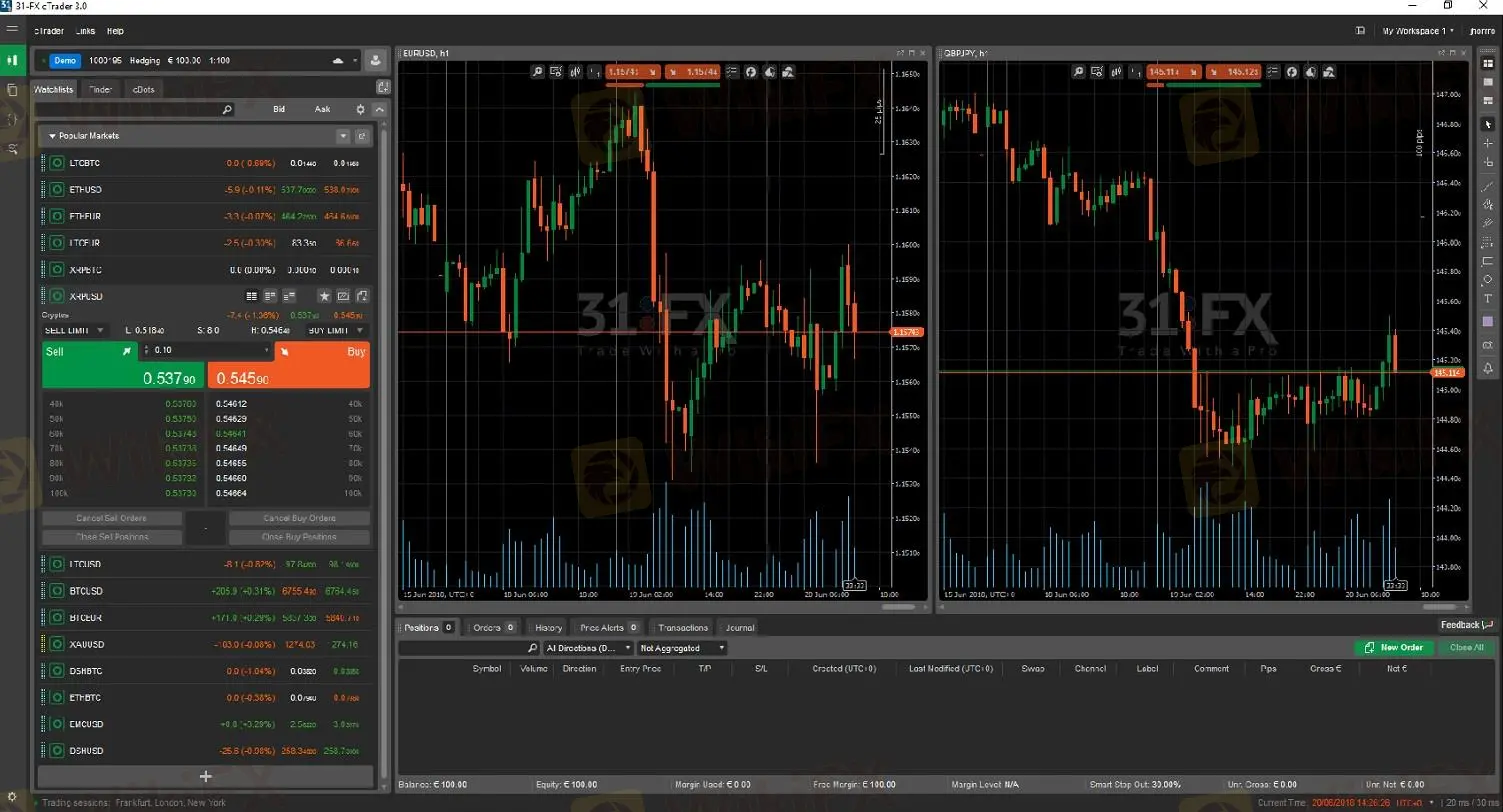Open the Not Aggregated dropdown
The height and width of the screenshot is (812, 1503).
click(681, 648)
